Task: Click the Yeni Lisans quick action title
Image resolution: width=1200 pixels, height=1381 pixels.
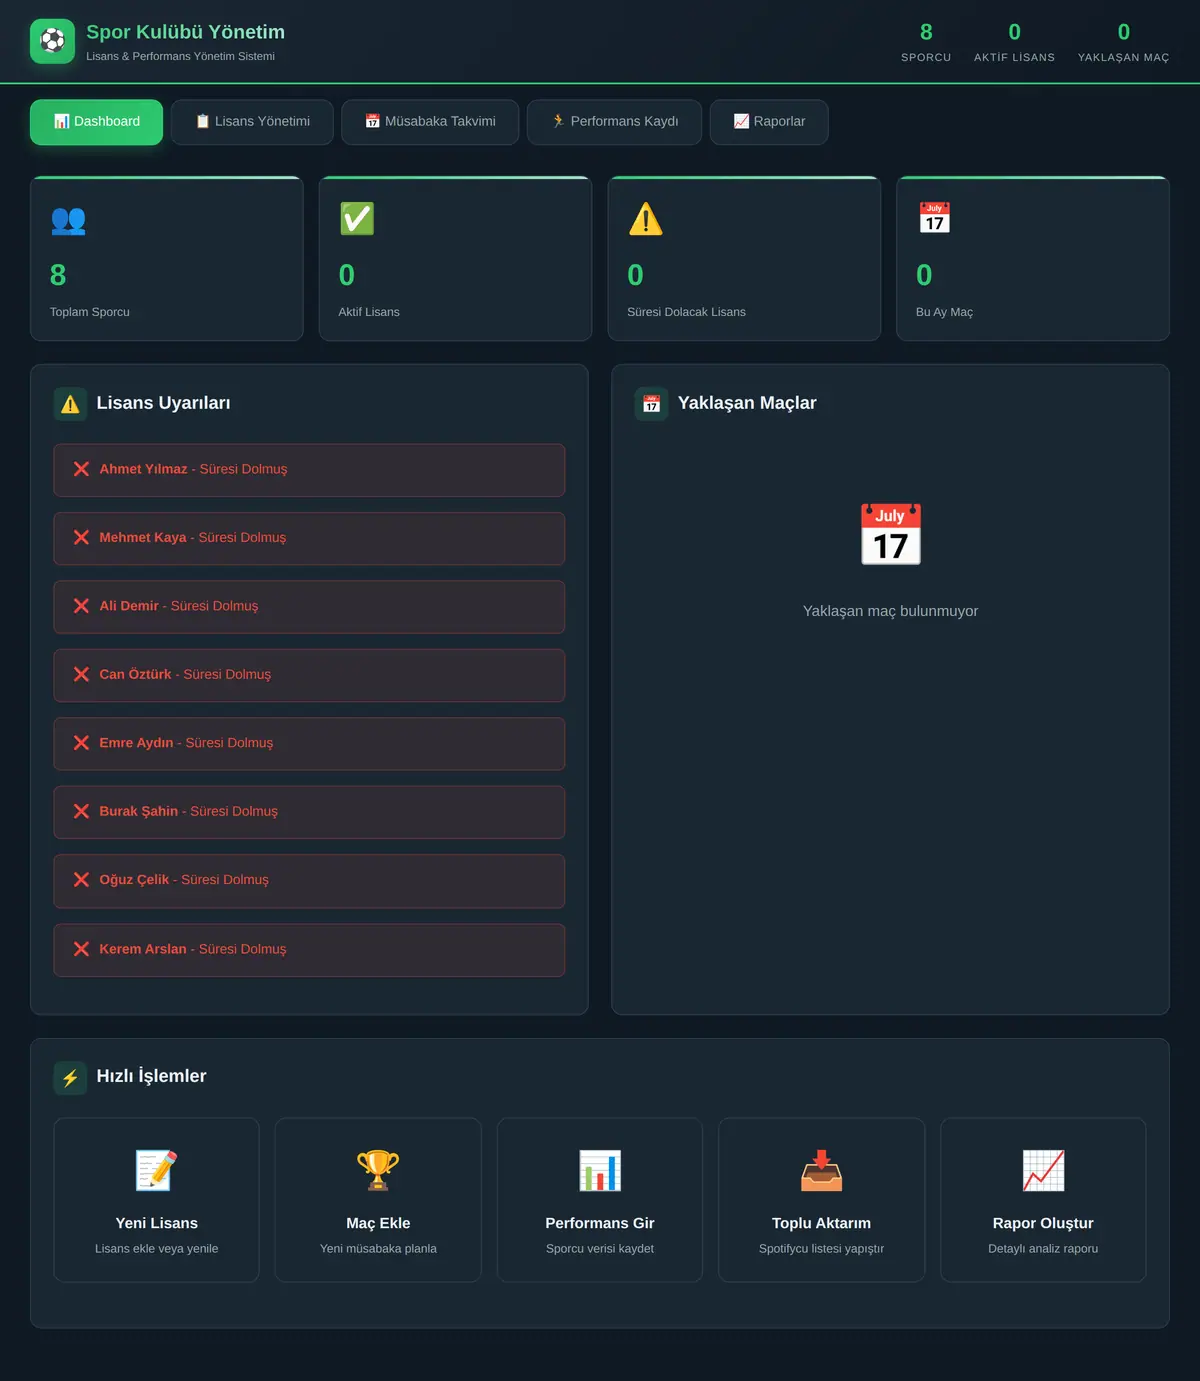Action: (x=157, y=1223)
